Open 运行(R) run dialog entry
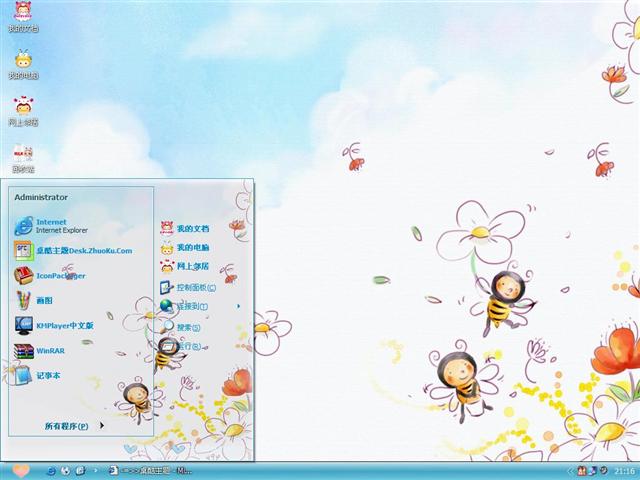Image resolution: width=640 pixels, height=480 pixels. [x=180, y=346]
